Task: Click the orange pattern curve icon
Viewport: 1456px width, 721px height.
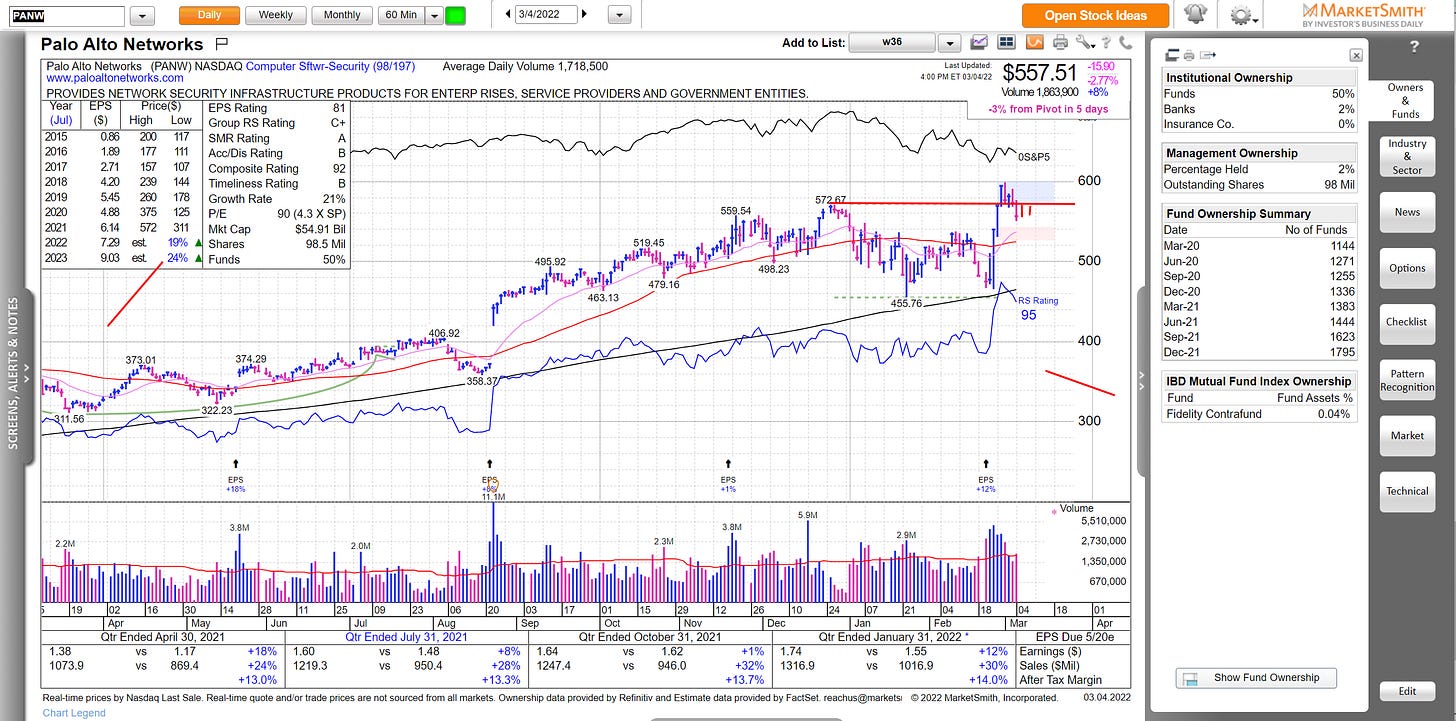Action: tap(1034, 43)
